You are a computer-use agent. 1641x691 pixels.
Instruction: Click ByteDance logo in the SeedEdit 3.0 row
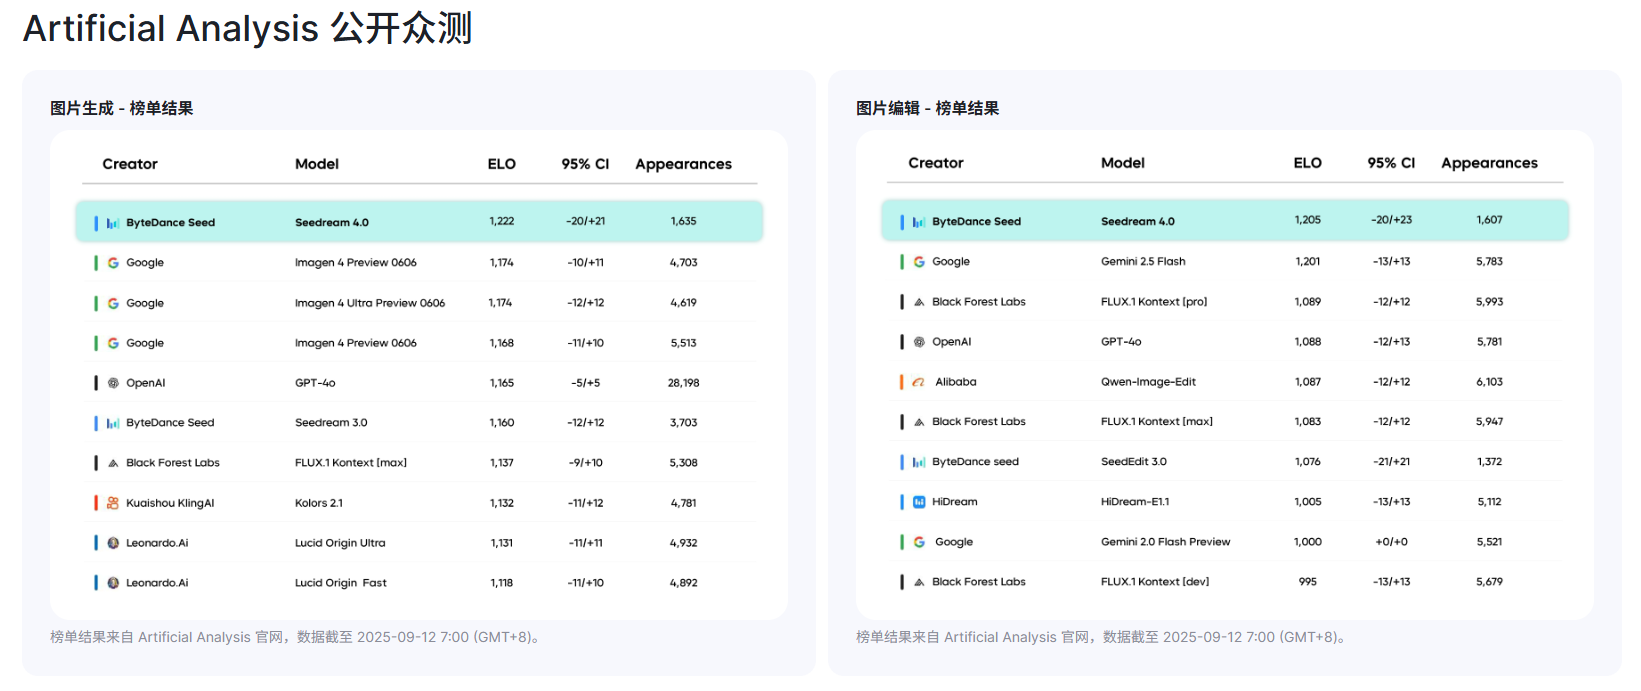point(919,462)
